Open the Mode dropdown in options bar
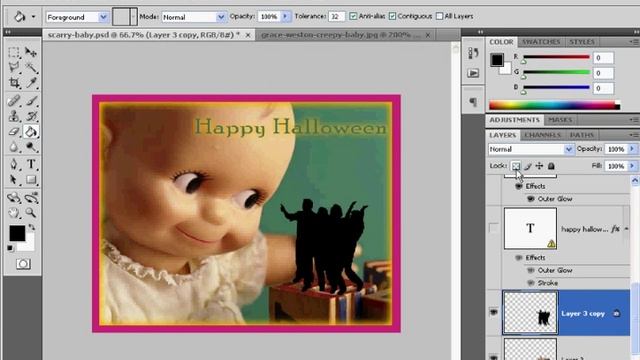This screenshot has height=360, width=640. 221,17
